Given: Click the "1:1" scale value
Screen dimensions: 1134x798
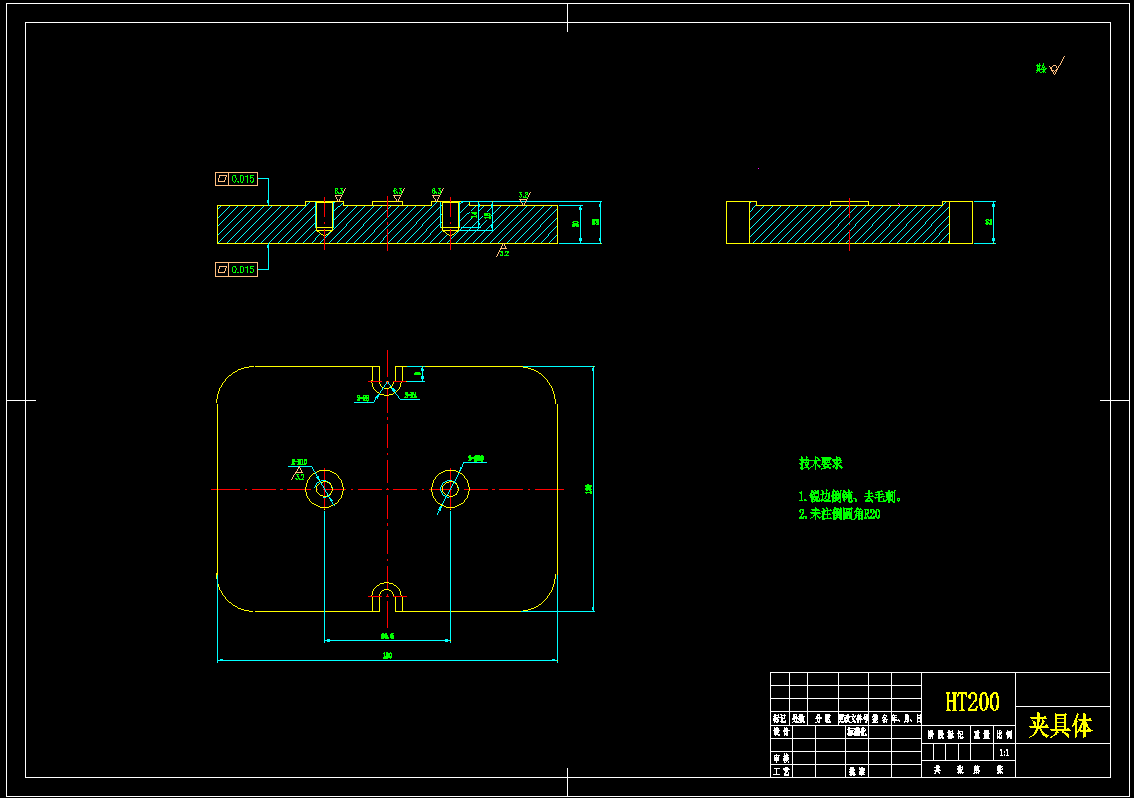Looking at the screenshot, I should click(1004, 753).
